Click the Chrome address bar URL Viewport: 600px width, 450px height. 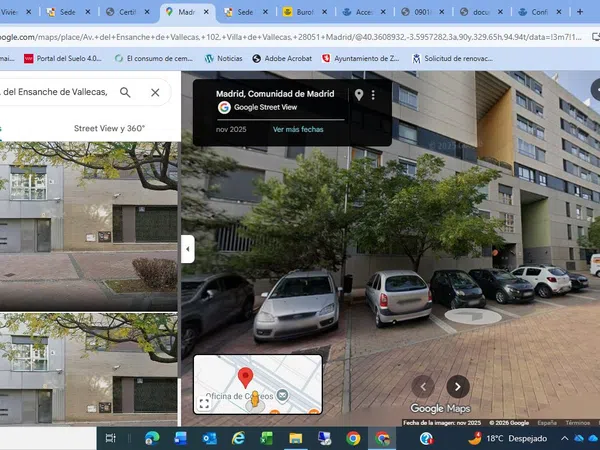point(291,37)
